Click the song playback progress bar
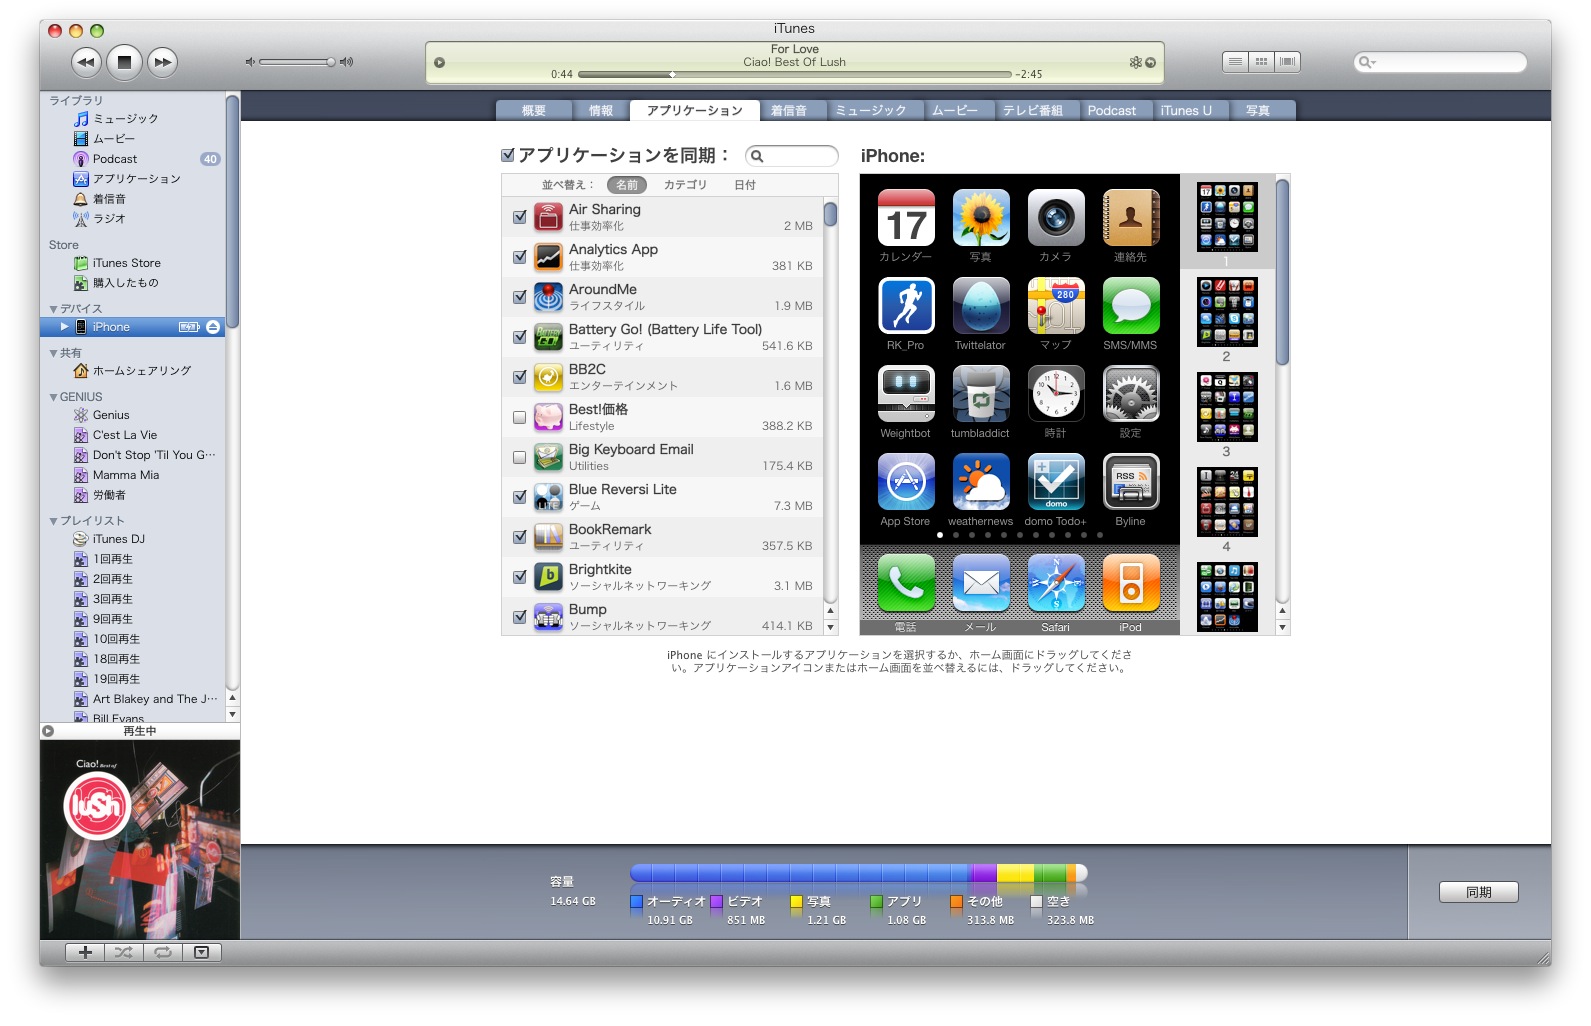The height and width of the screenshot is (1026, 1591). tap(795, 74)
